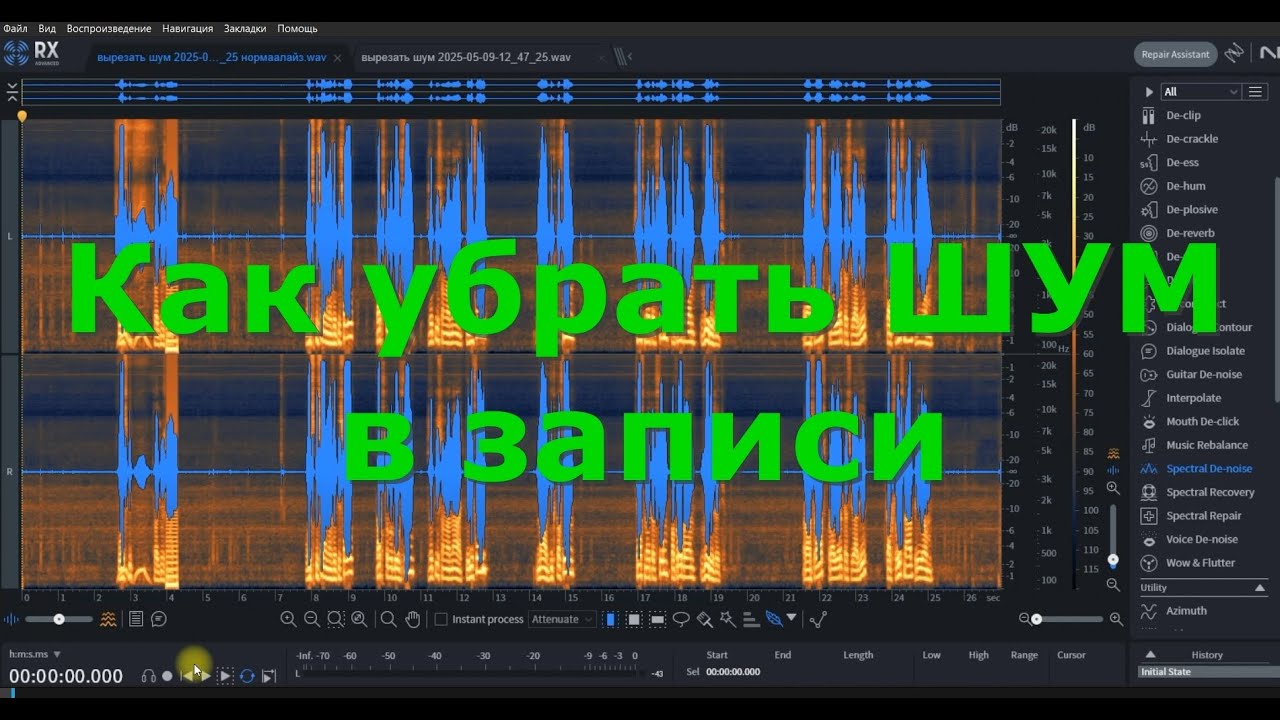
Task: Click the zoom to selection icon
Action: pos(335,619)
